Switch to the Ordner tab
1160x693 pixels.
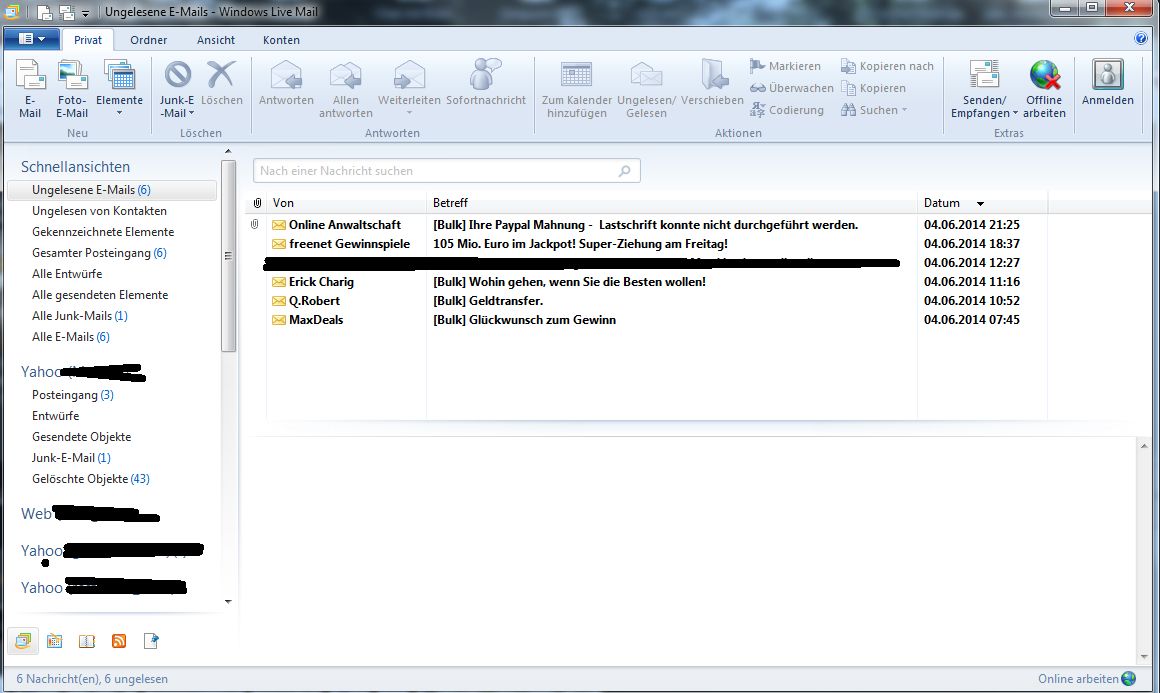point(149,40)
